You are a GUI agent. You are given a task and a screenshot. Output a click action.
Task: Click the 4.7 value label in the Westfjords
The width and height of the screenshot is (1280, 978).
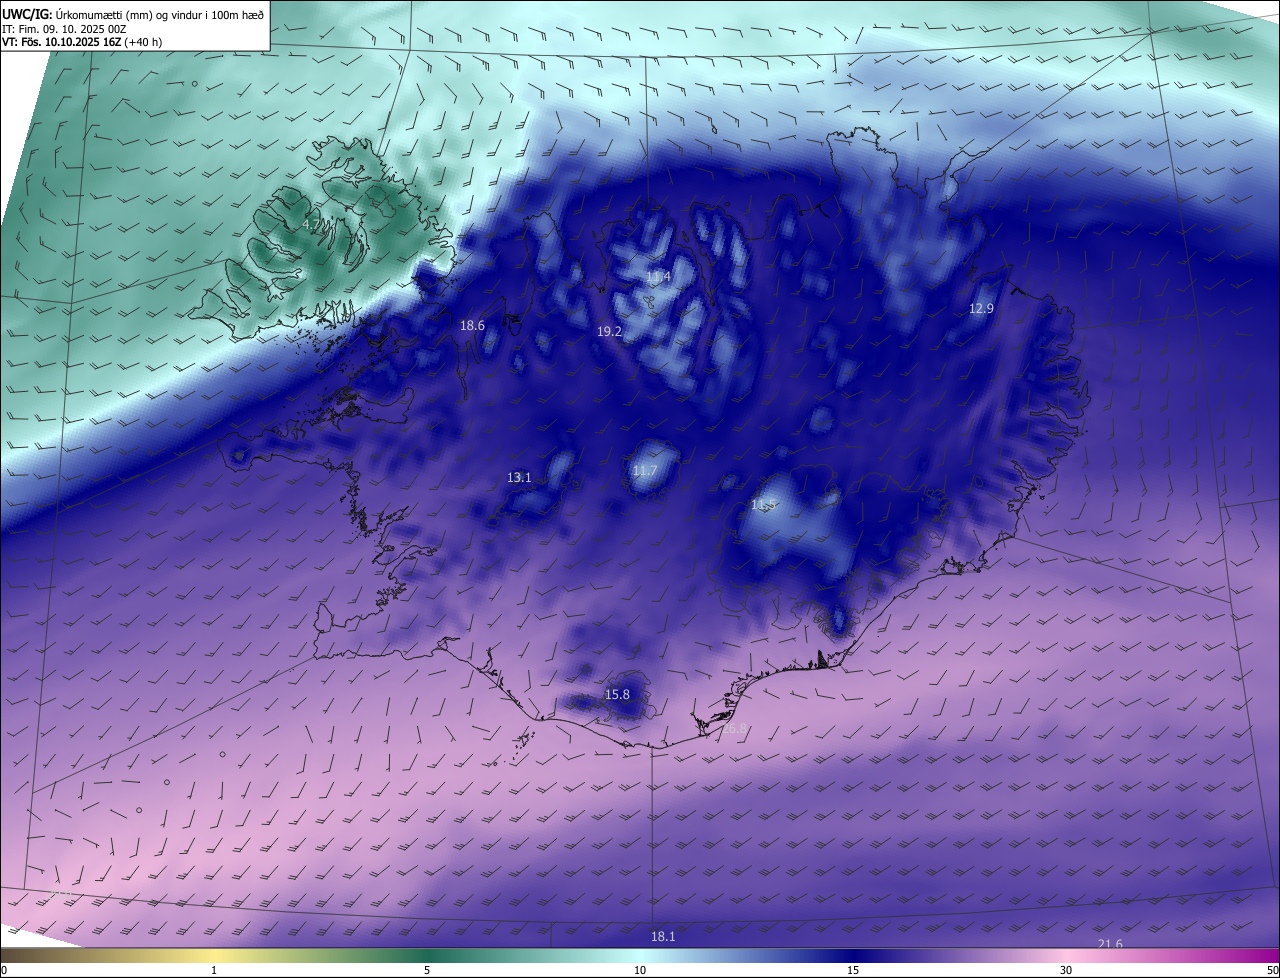point(311,224)
